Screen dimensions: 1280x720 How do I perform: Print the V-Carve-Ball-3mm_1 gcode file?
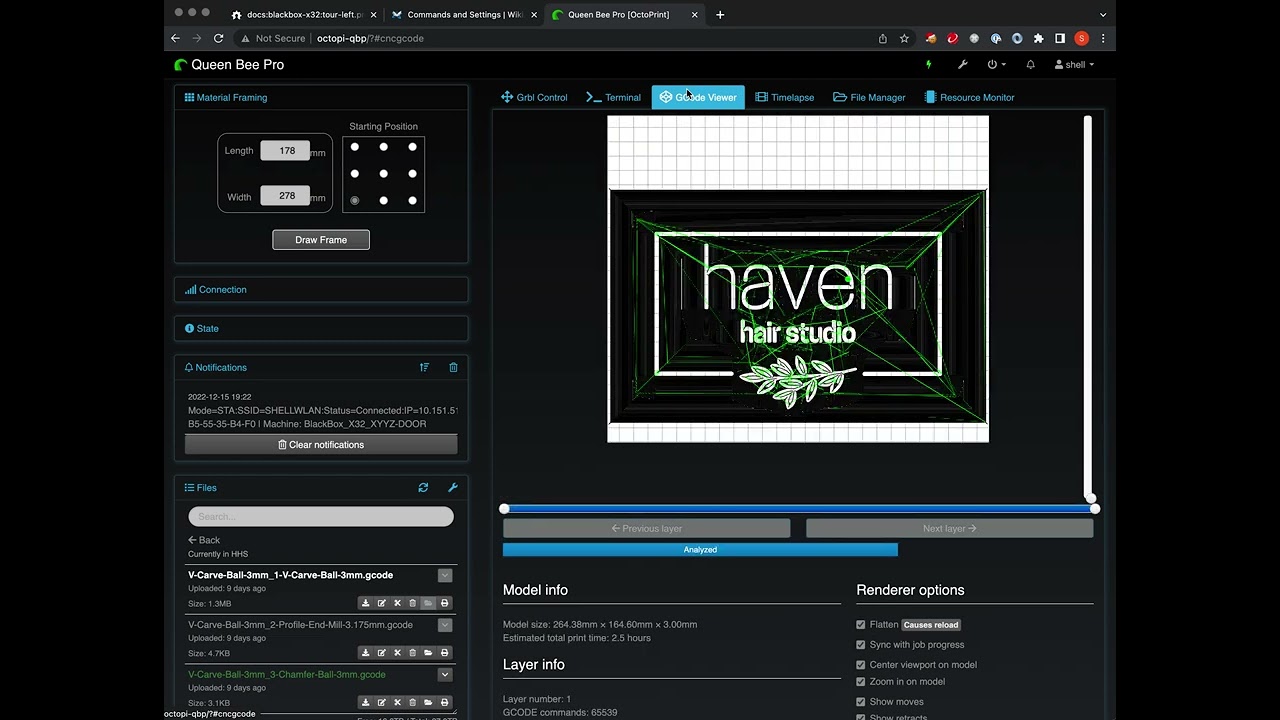[x=445, y=603]
